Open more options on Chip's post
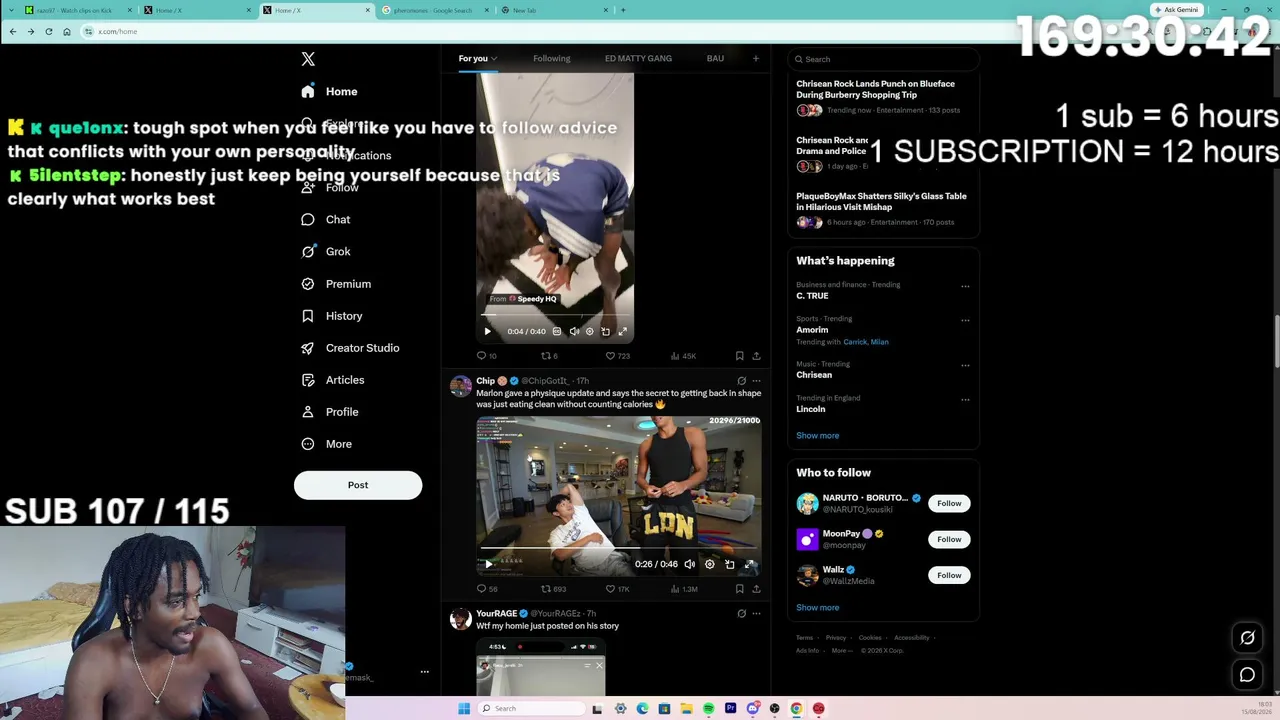This screenshot has height=720, width=1280. 756,381
